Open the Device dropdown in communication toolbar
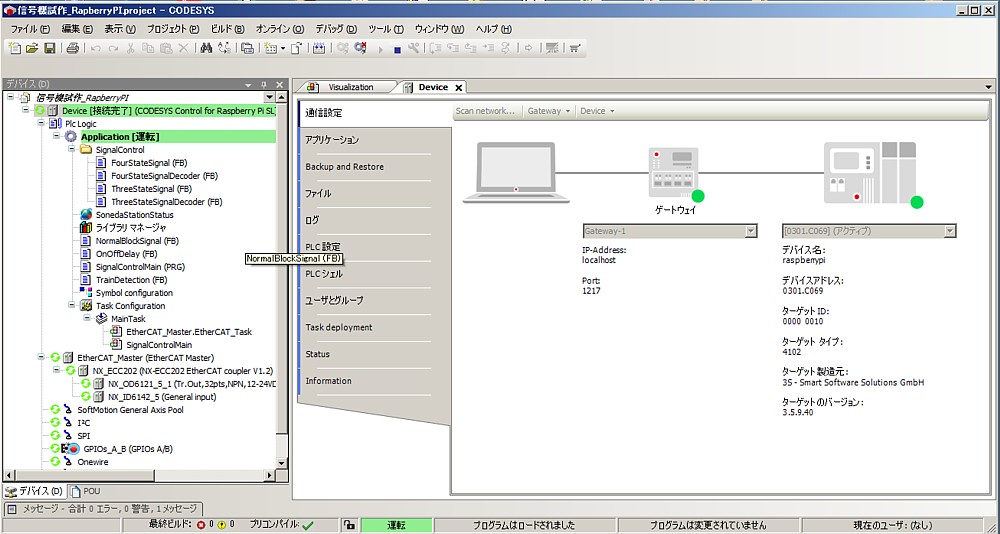Viewport: 1000px width, 534px height. click(x=597, y=111)
